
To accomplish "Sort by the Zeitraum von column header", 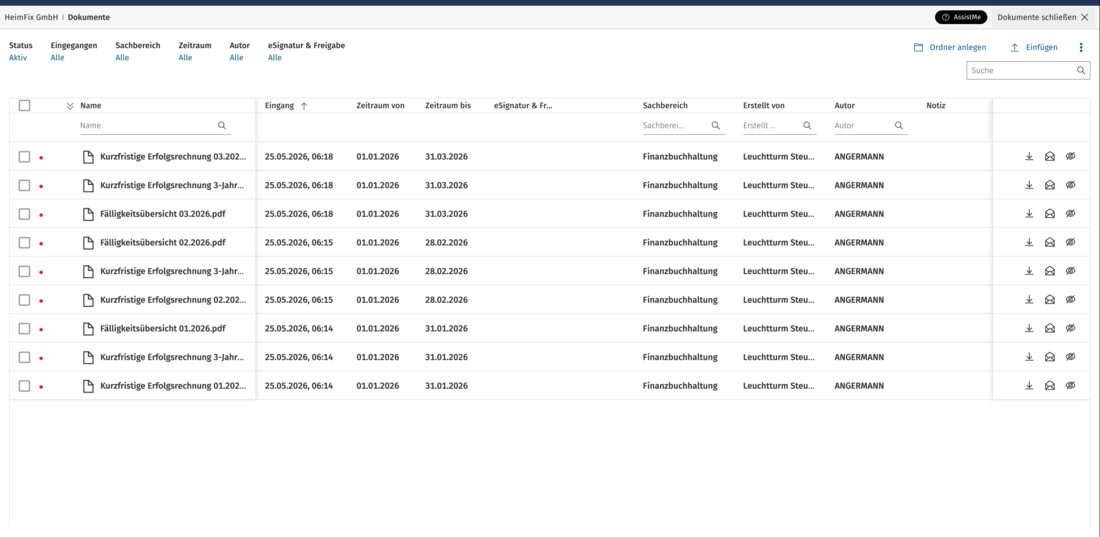I will pos(380,105).
